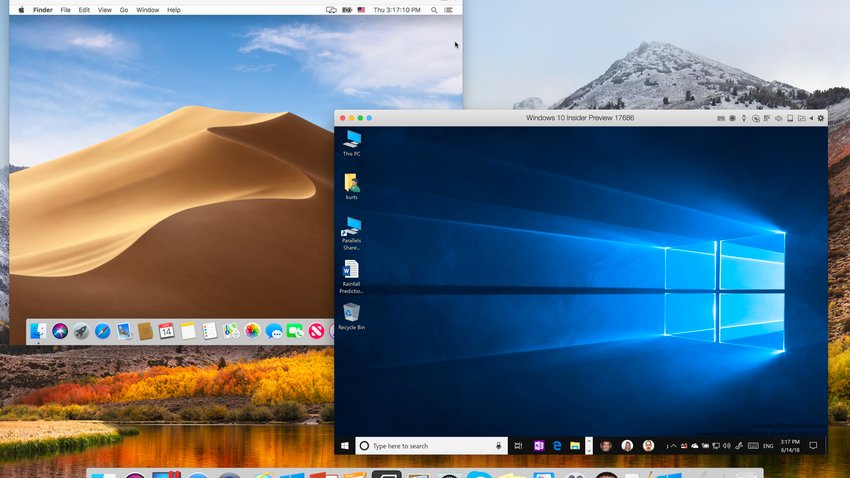The height and width of the screenshot is (478, 850).
Task: Click the US flag input source icon
Action: [x=361, y=10]
